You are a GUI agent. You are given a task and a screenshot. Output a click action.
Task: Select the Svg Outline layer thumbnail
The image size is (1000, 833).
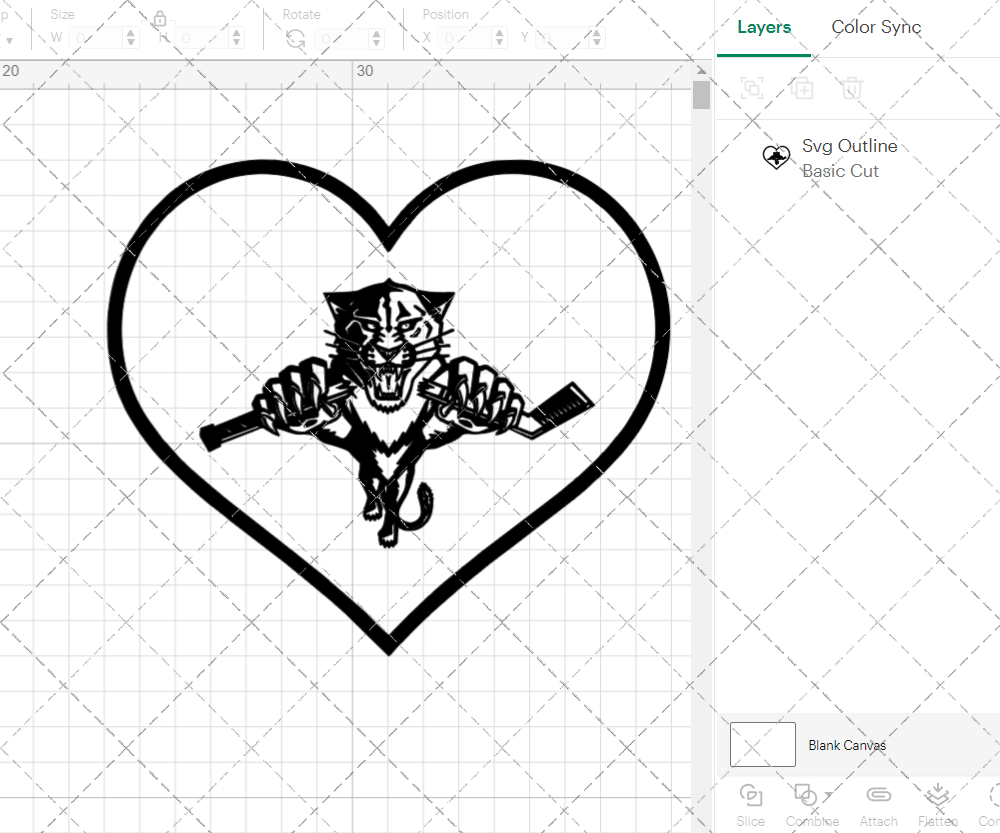(x=776, y=157)
